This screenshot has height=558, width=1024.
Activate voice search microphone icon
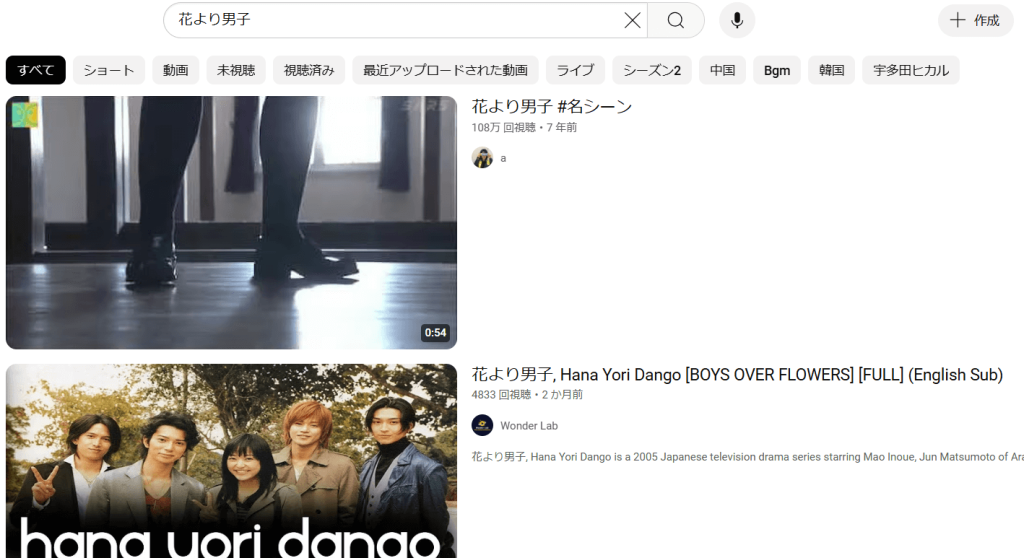click(x=737, y=20)
